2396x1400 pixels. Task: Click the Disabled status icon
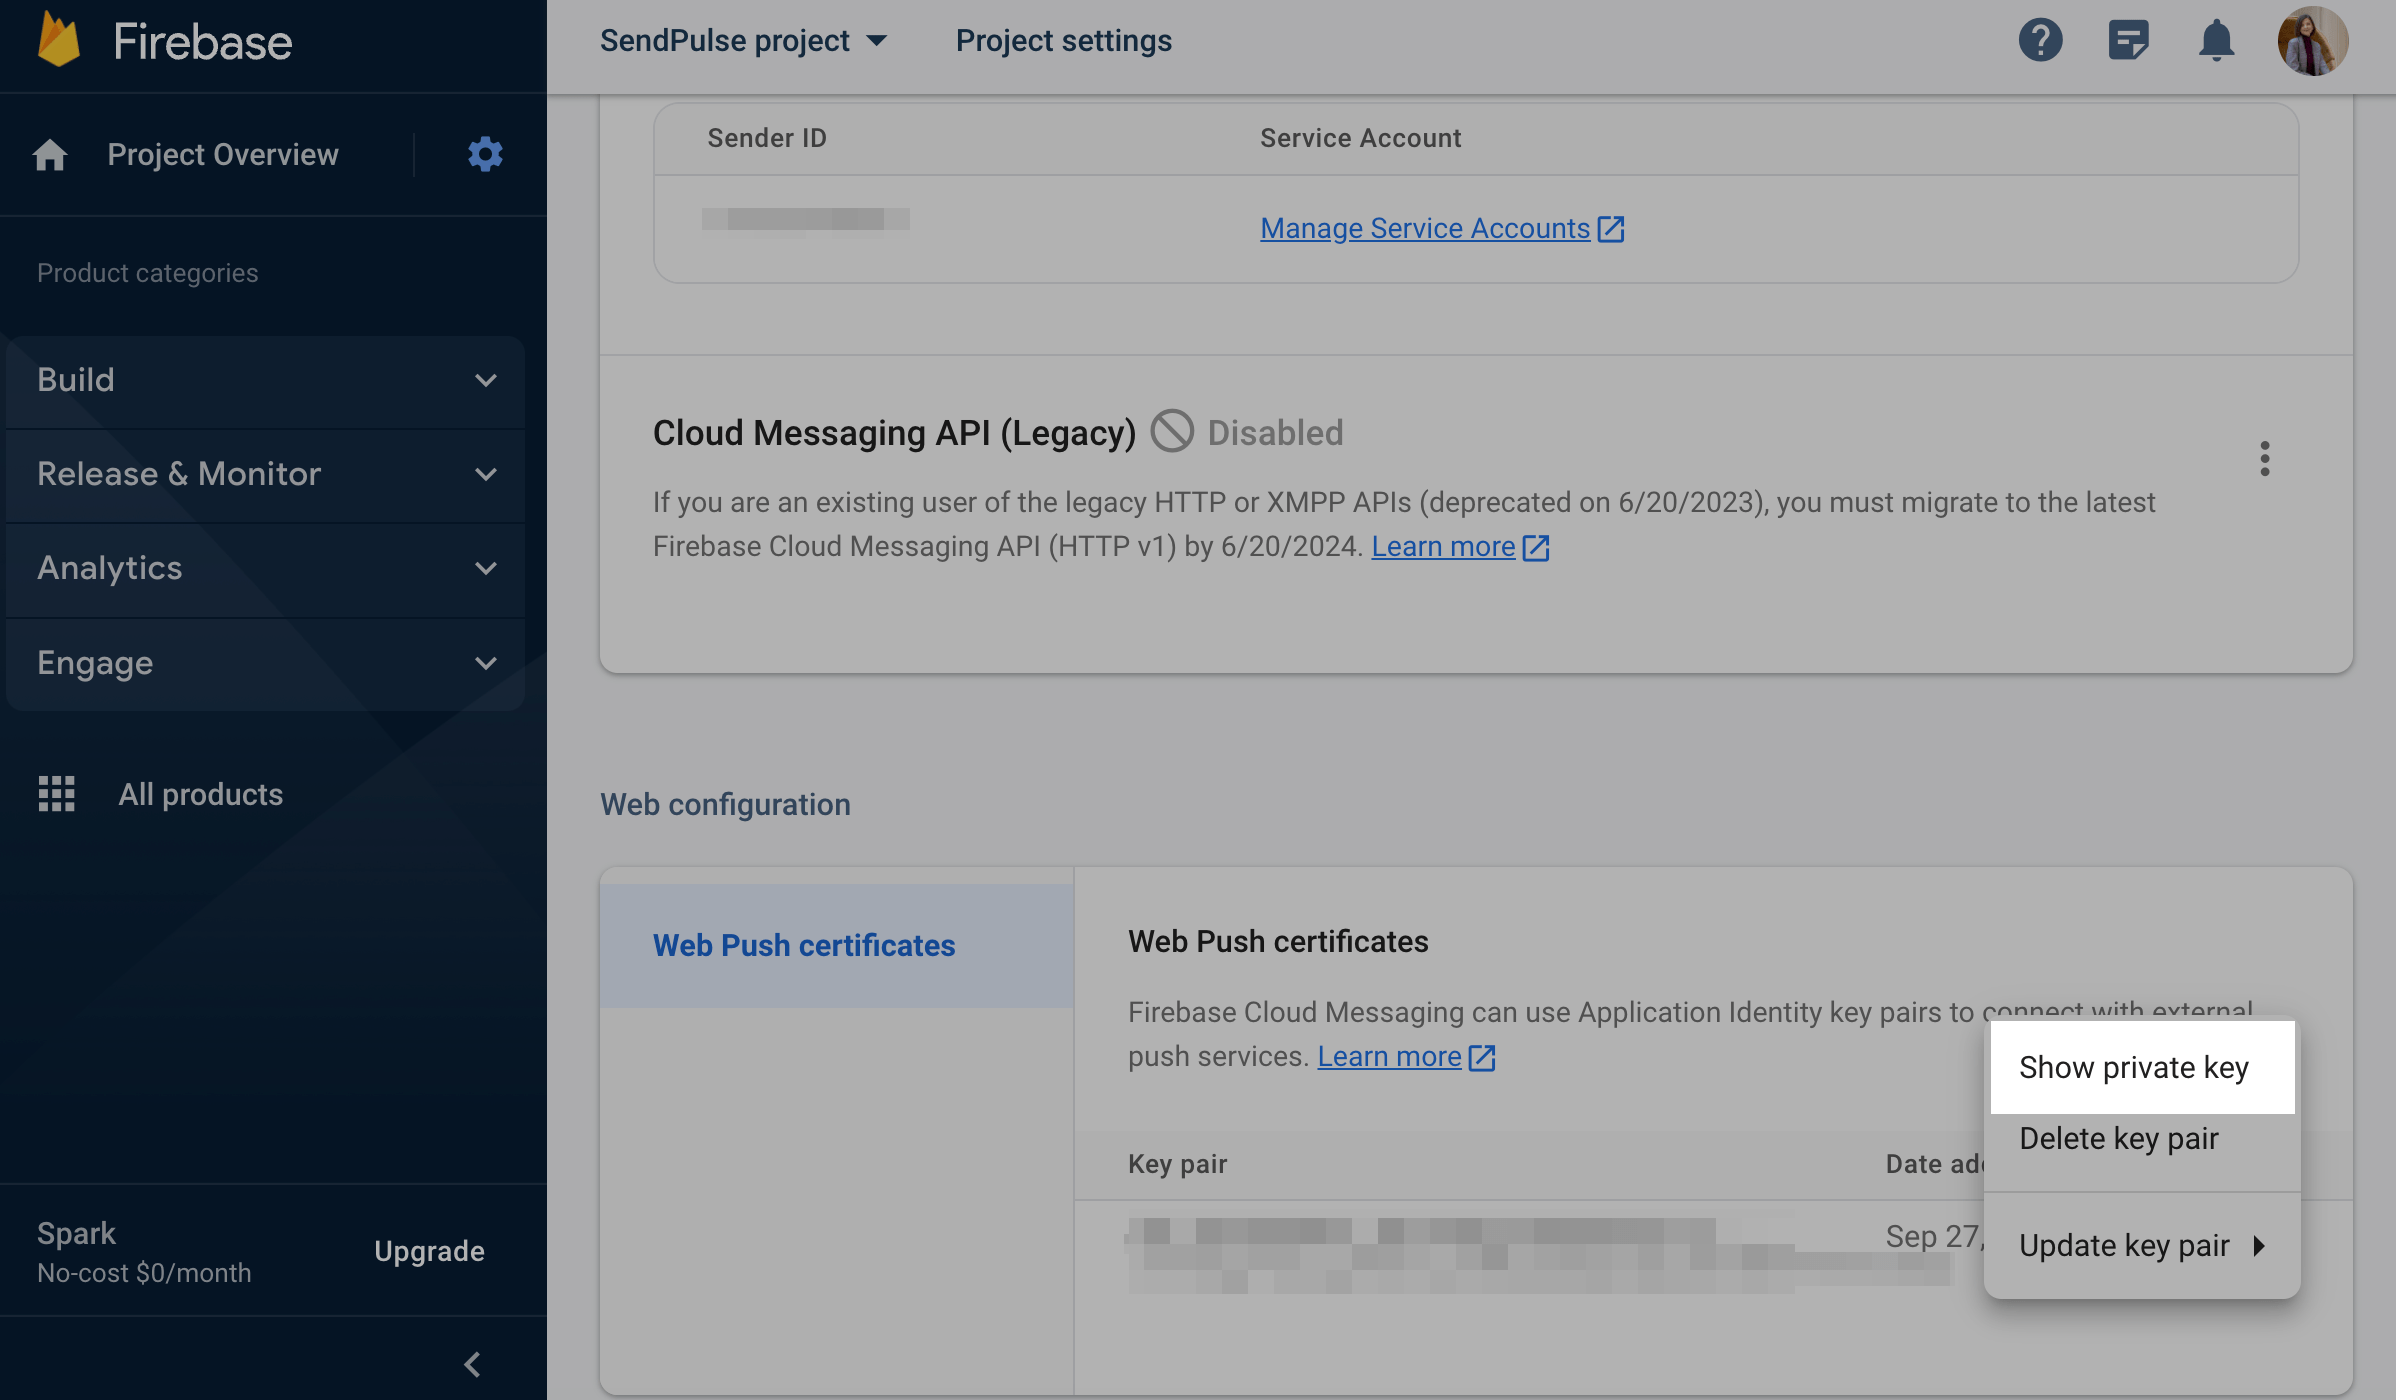click(x=1172, y=432)
